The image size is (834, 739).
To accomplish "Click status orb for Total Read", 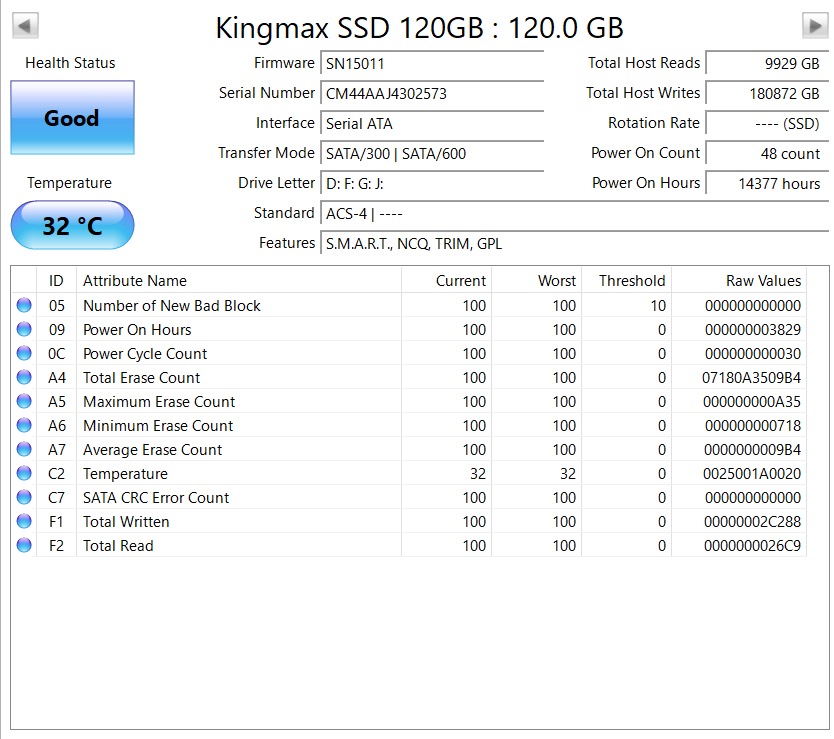I will (x=24, y=545).
